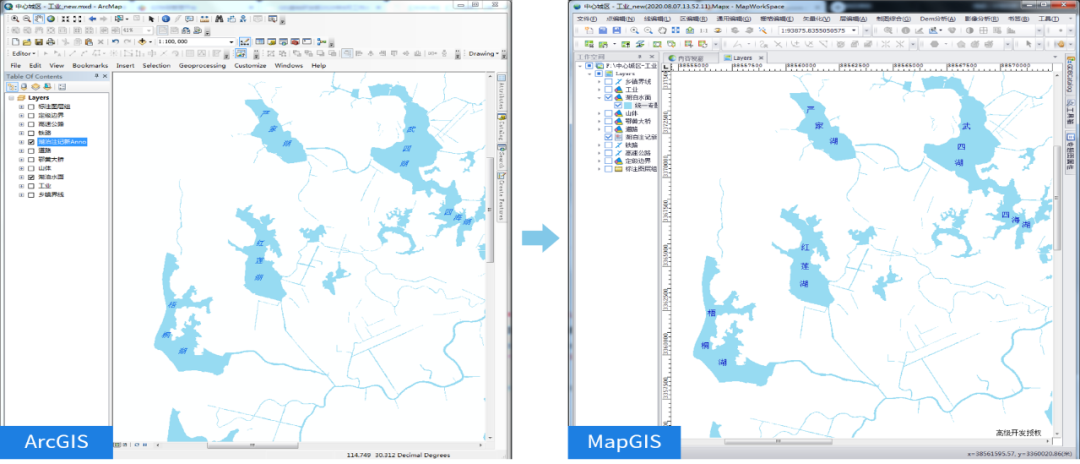Select MapGIS zoom in magnifier
The width and height of the screenshot is (1080, 464).
coord(634,30)
